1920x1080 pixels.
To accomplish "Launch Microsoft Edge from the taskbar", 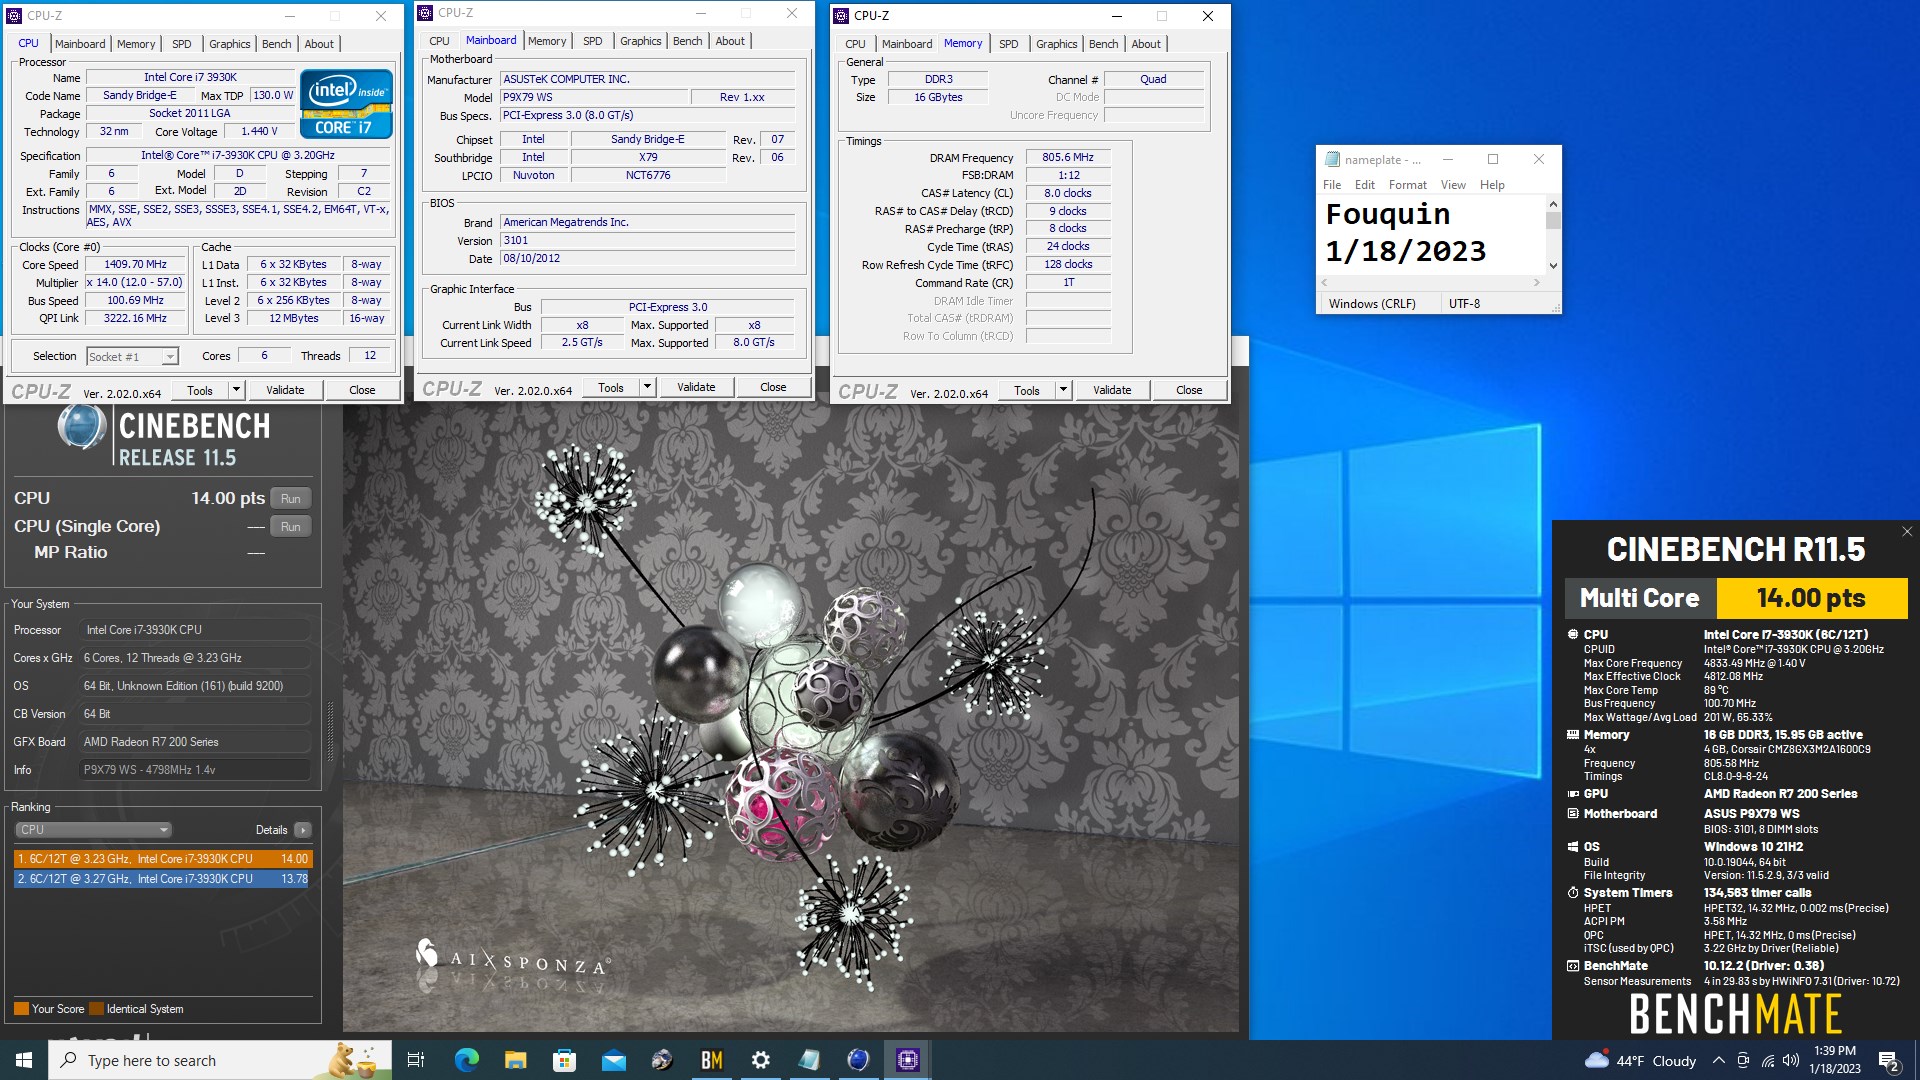I will [466, 1060].
